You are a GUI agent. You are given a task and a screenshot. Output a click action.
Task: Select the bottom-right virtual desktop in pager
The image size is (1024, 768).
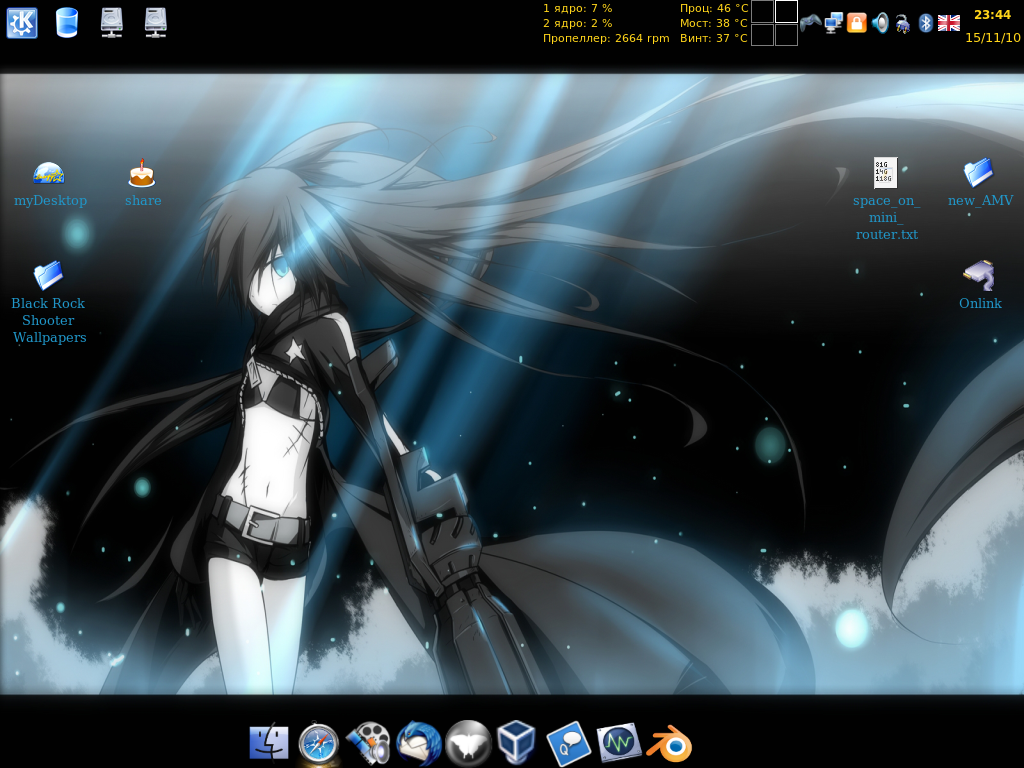click(786, 35)
